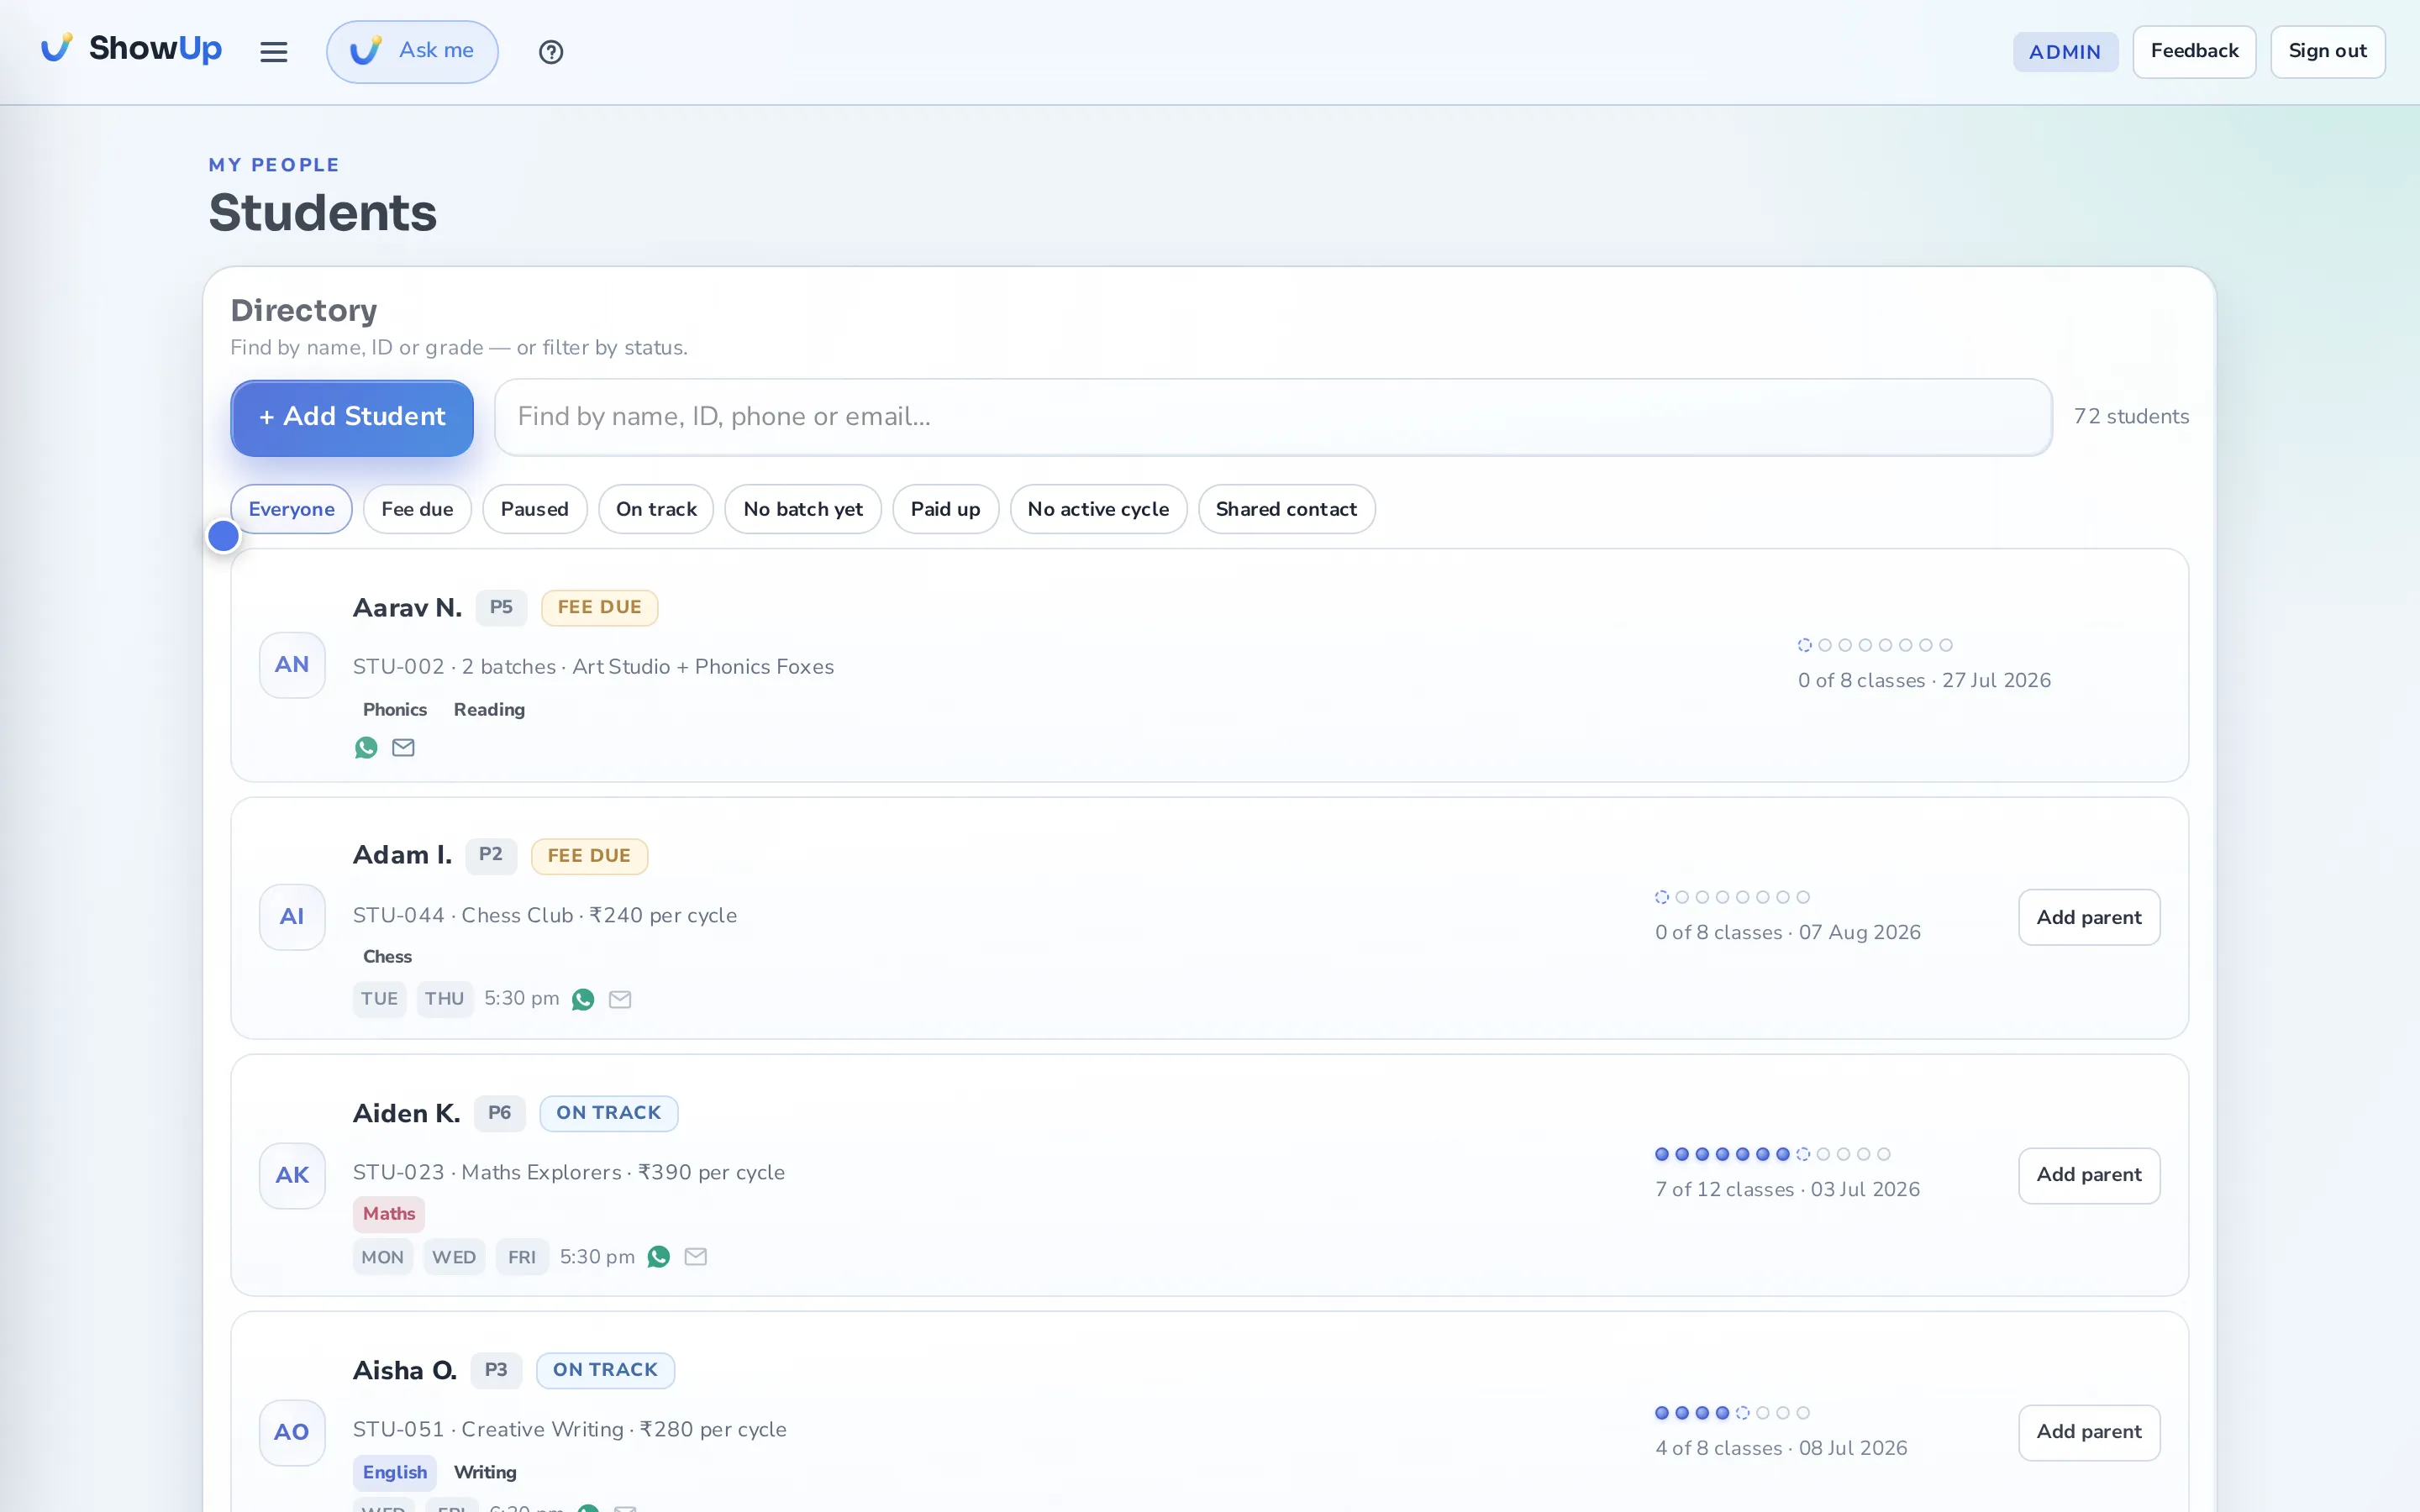Open student name Aiden K.
This screenshot has width=2420, height=1512.
click(x=406, y=1113)
